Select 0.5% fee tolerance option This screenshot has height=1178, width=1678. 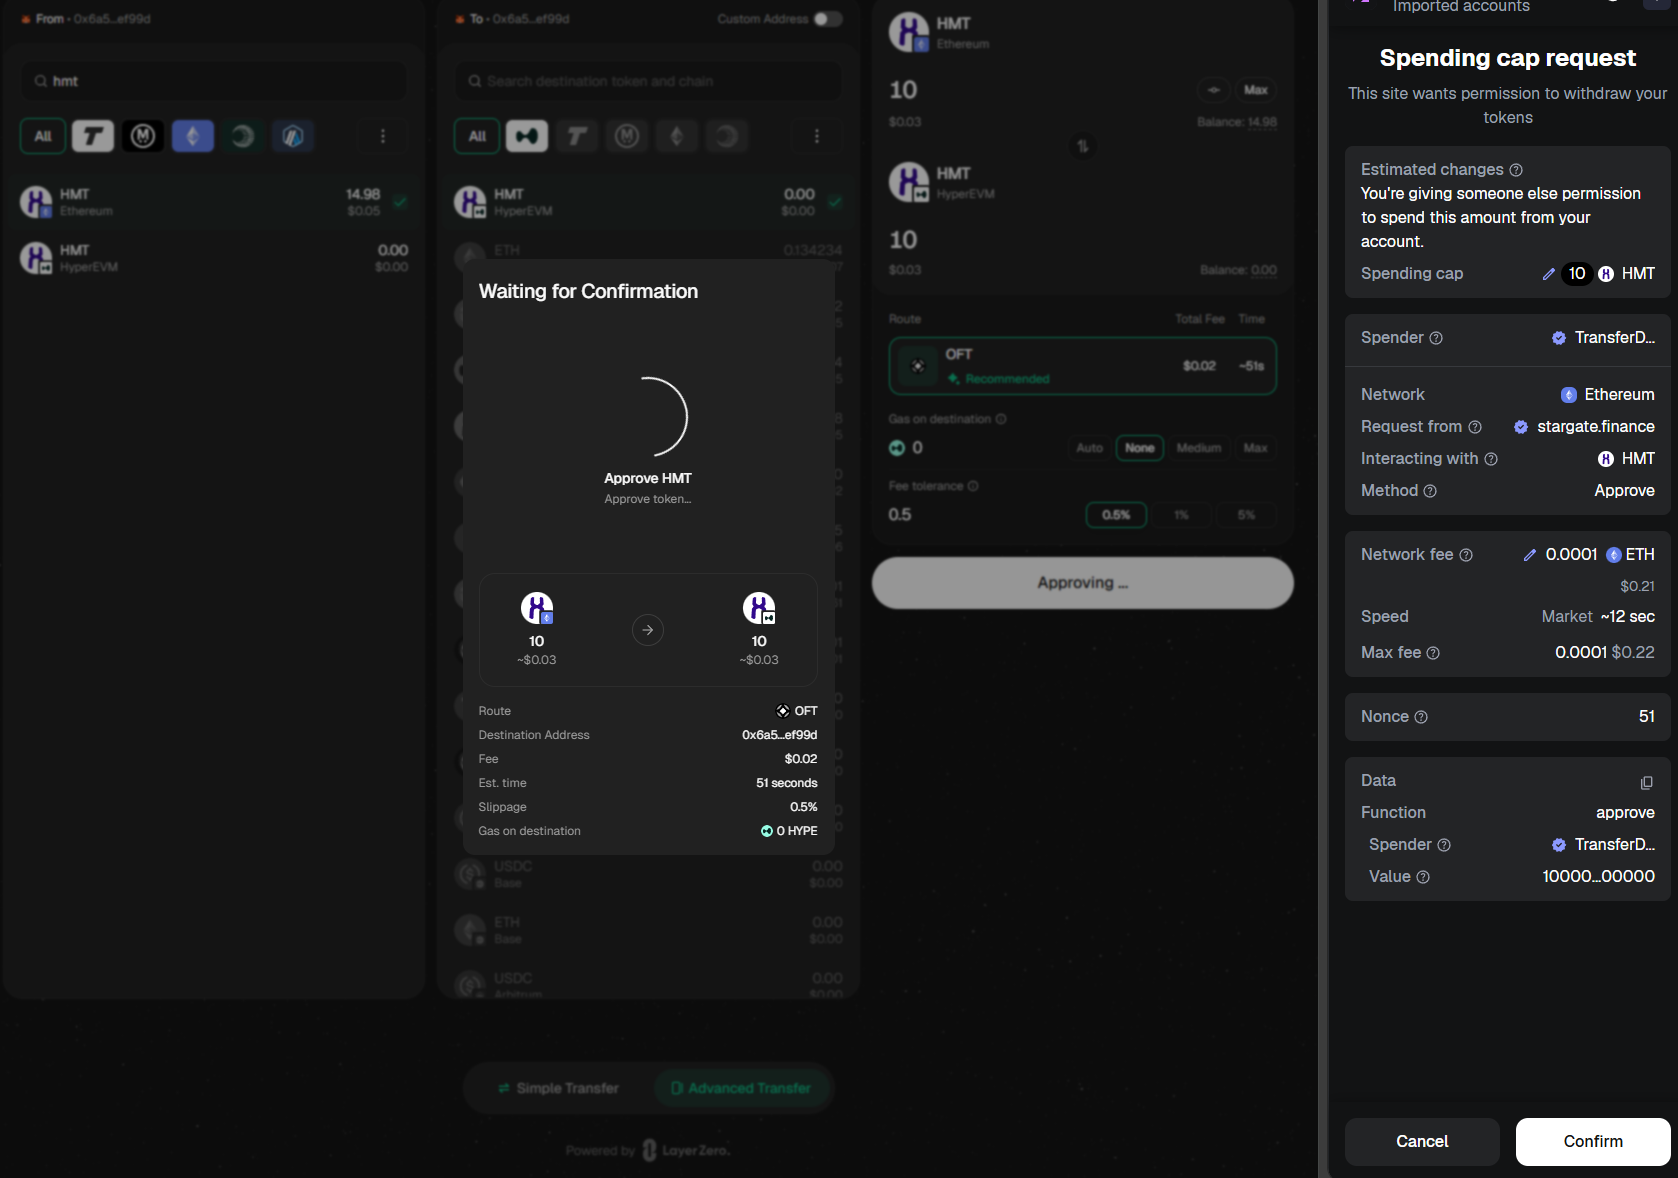tap(1115, 515)
